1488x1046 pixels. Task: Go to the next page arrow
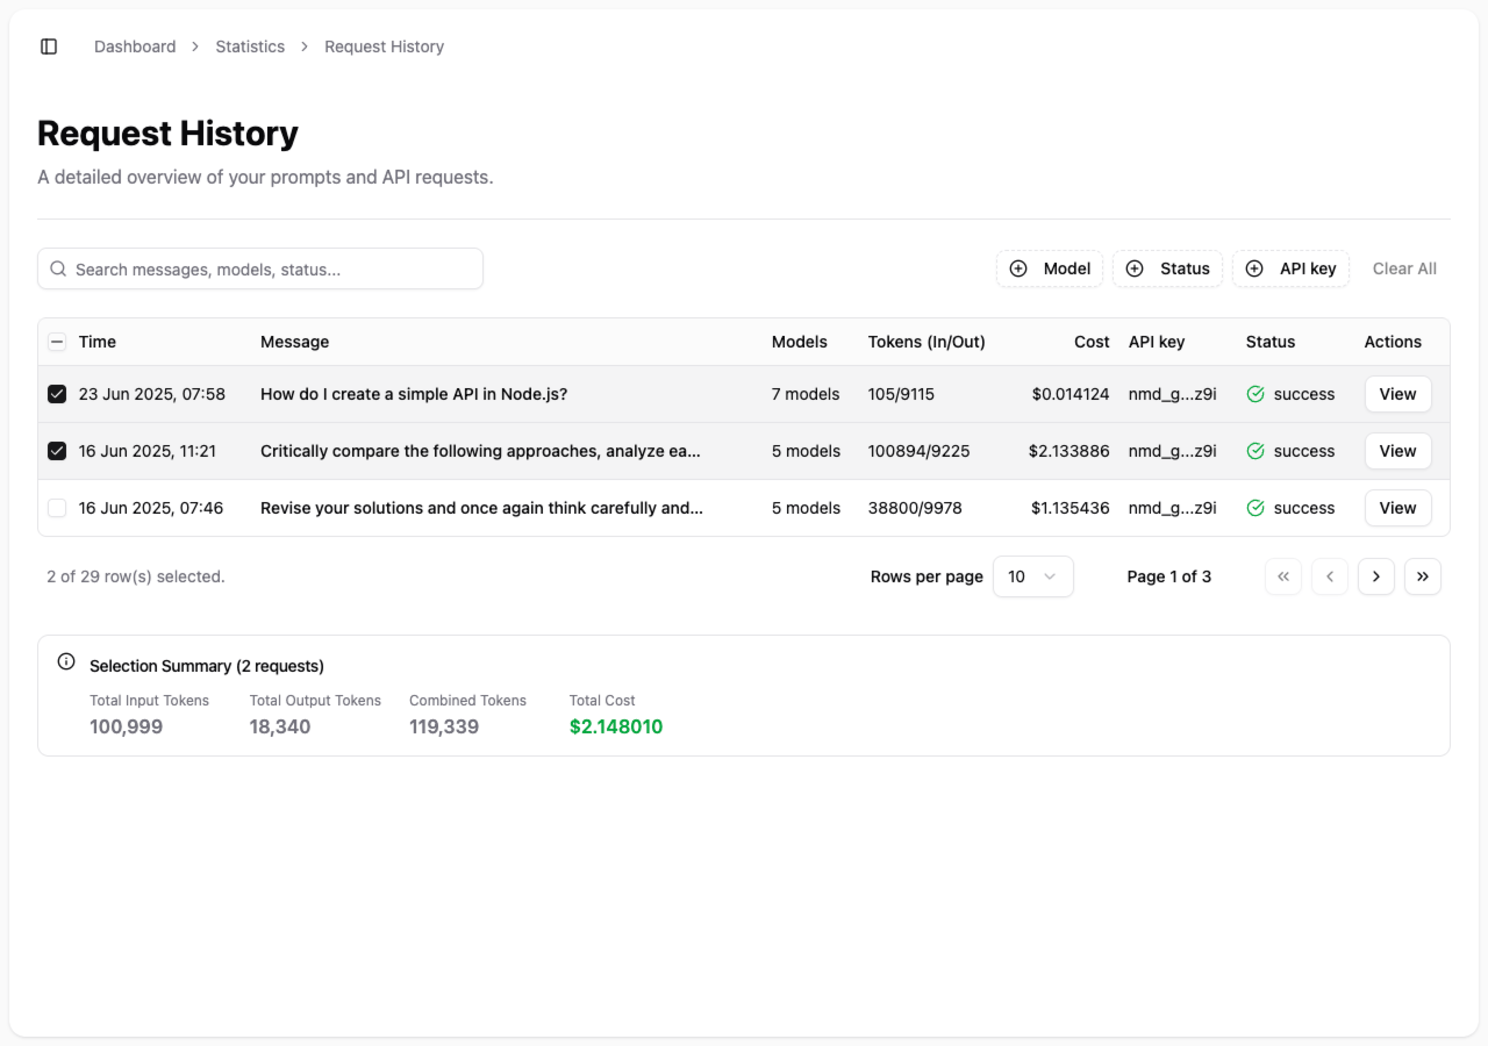pos(1376,577)
